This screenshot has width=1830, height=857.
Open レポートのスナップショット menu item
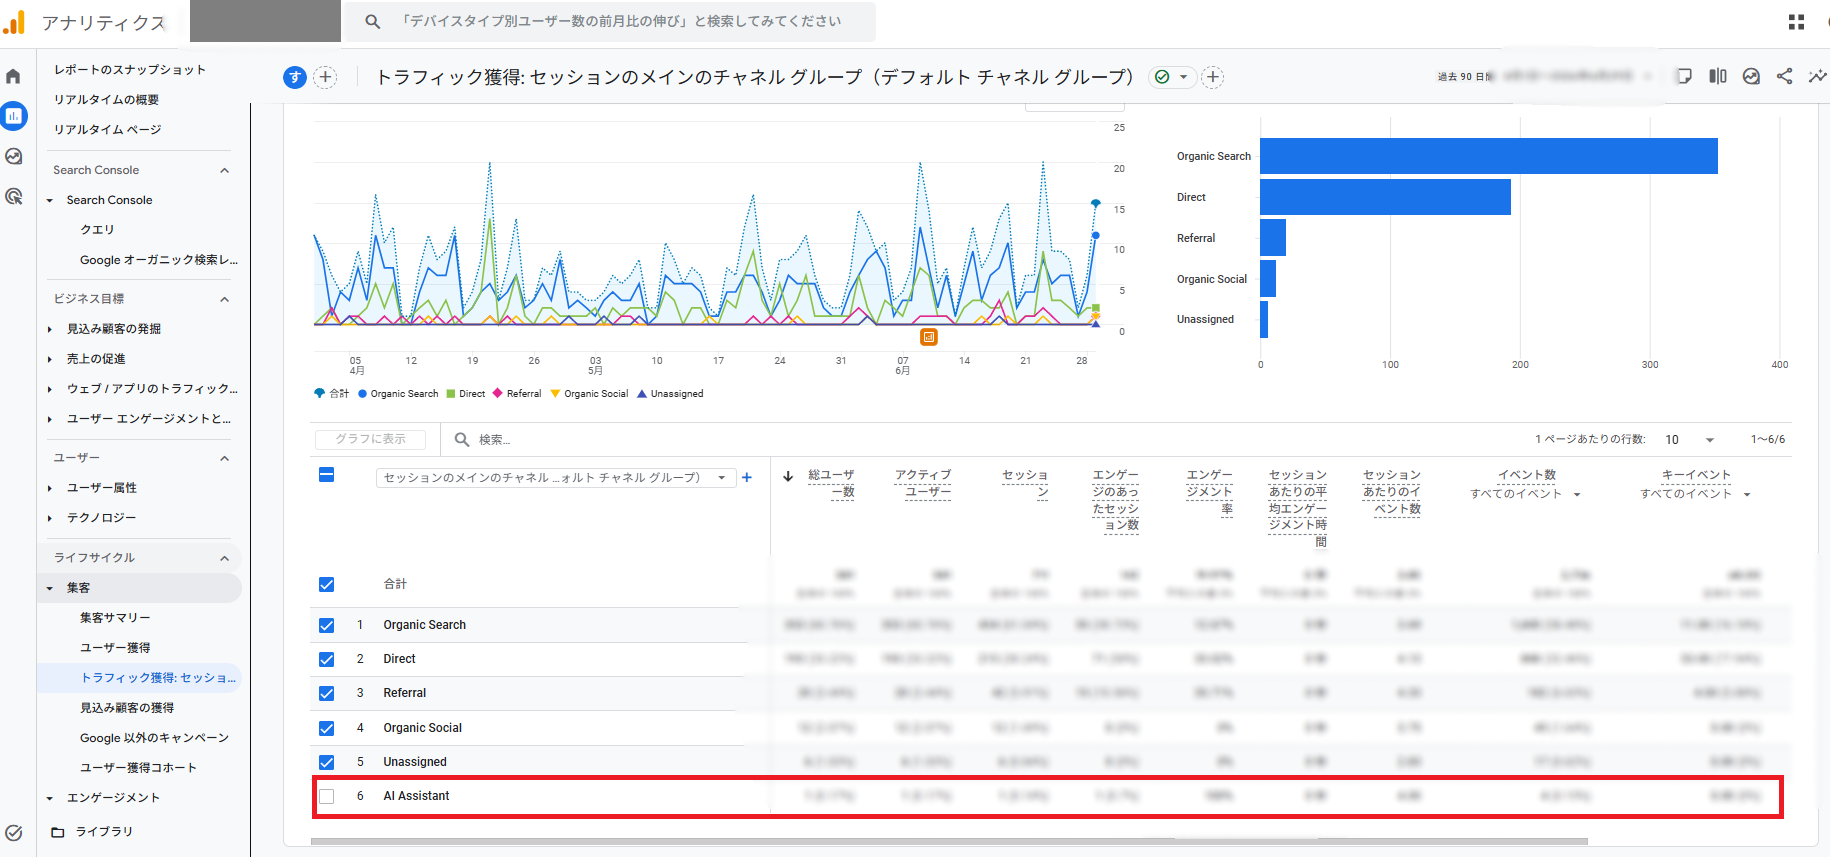(130, 69)
